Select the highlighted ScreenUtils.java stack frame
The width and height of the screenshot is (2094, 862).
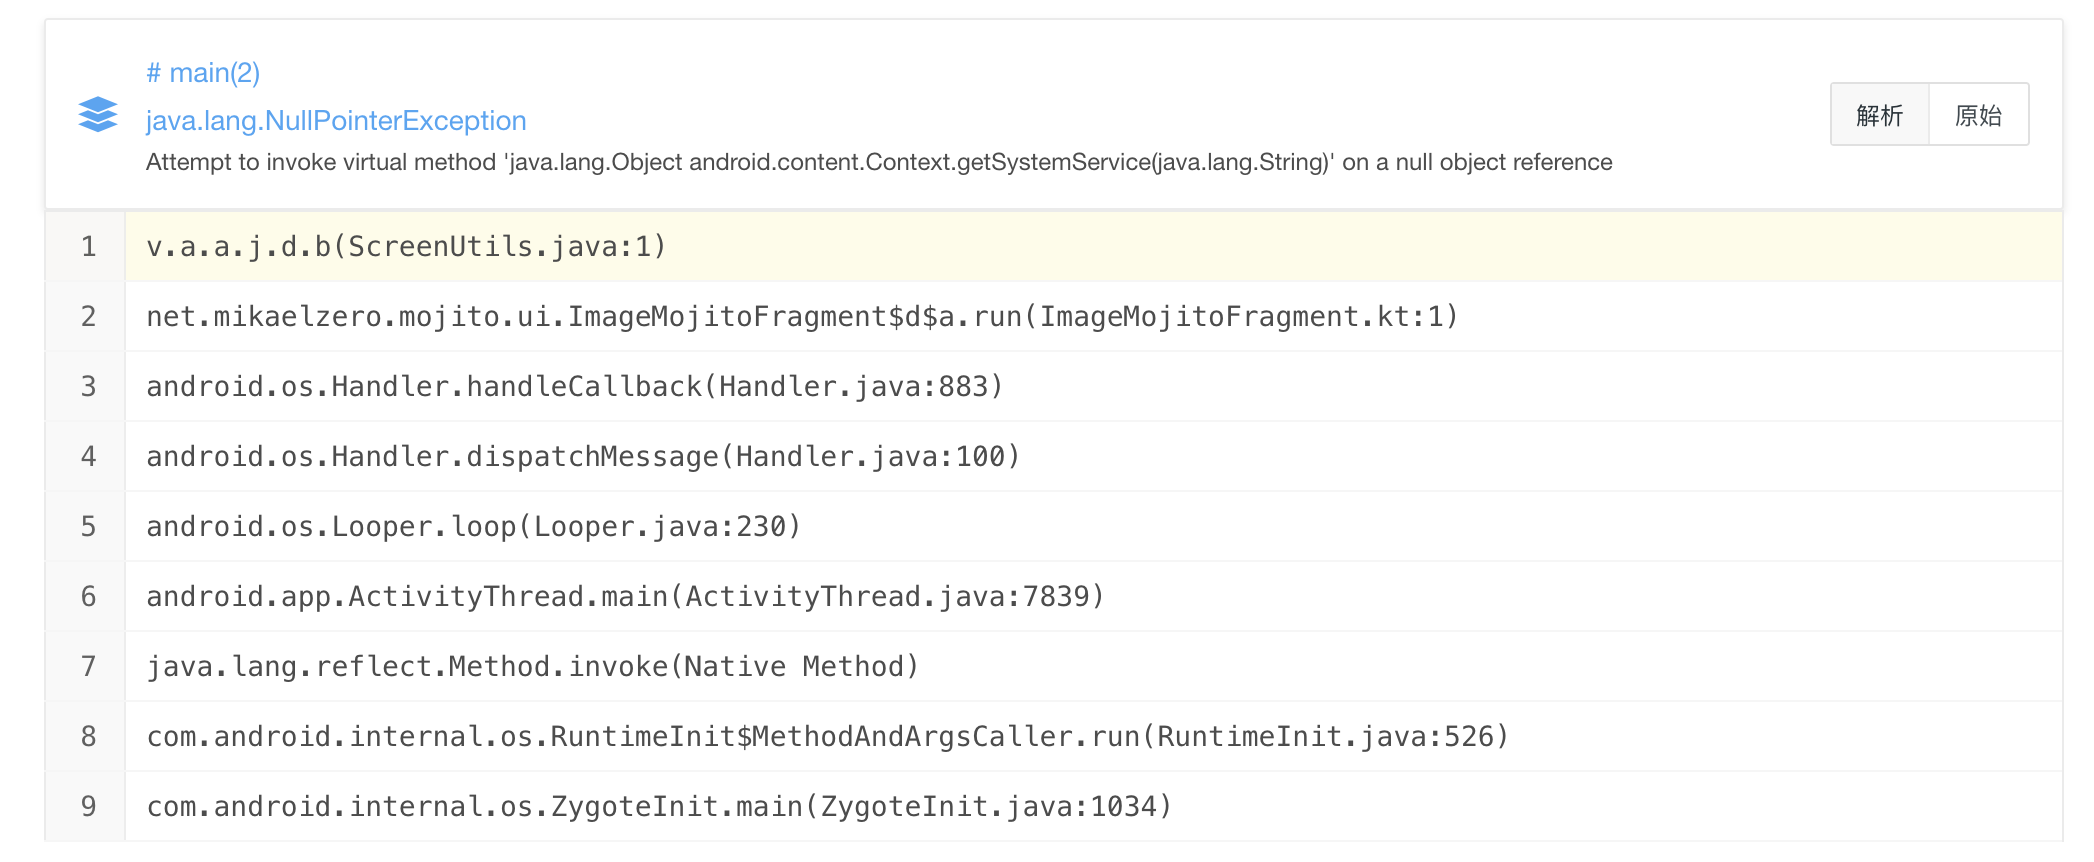click(404, 245)
